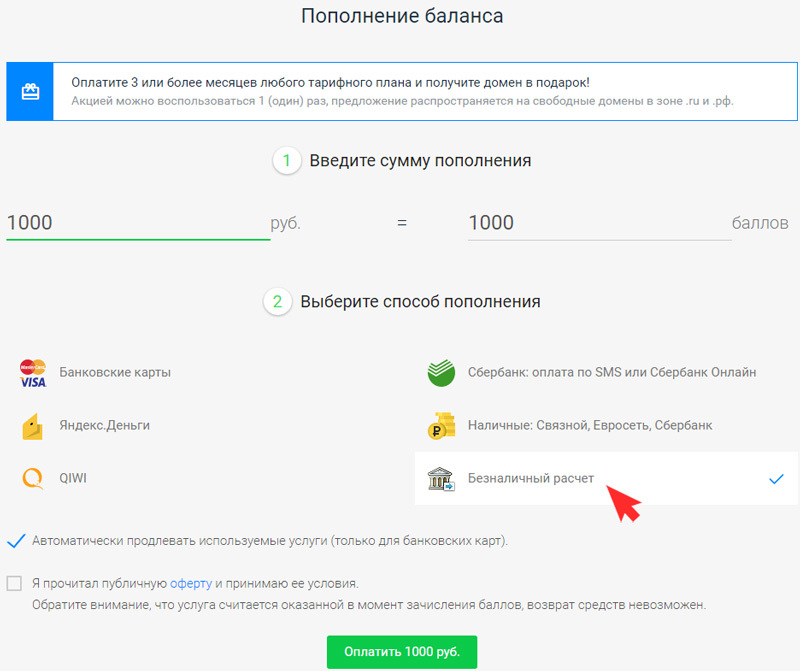Check the public offer acceptance box
800x671 pixels.
click(14, 583)
